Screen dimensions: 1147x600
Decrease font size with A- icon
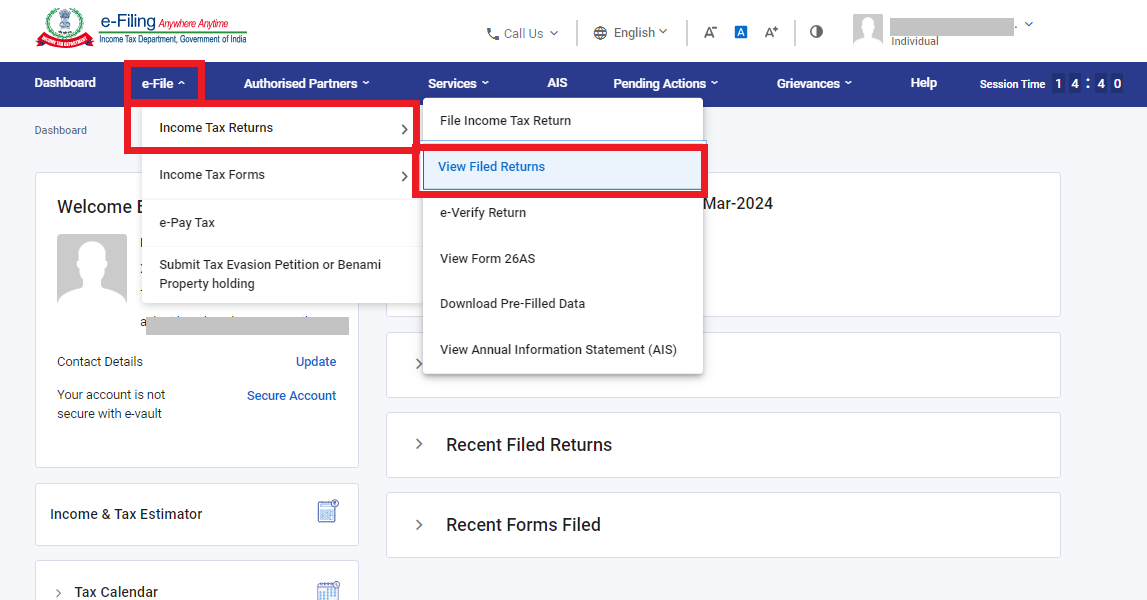coord(710,32)
